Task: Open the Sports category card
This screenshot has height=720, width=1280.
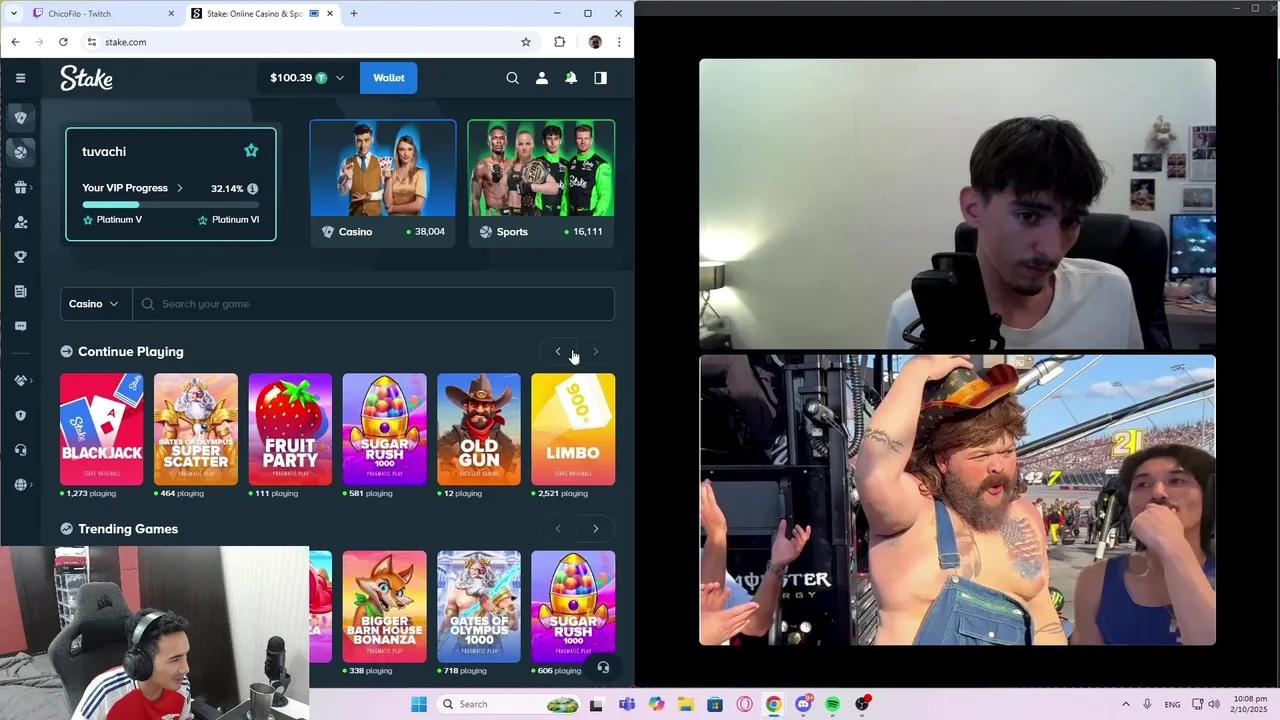Action: [x=541, y=182]
